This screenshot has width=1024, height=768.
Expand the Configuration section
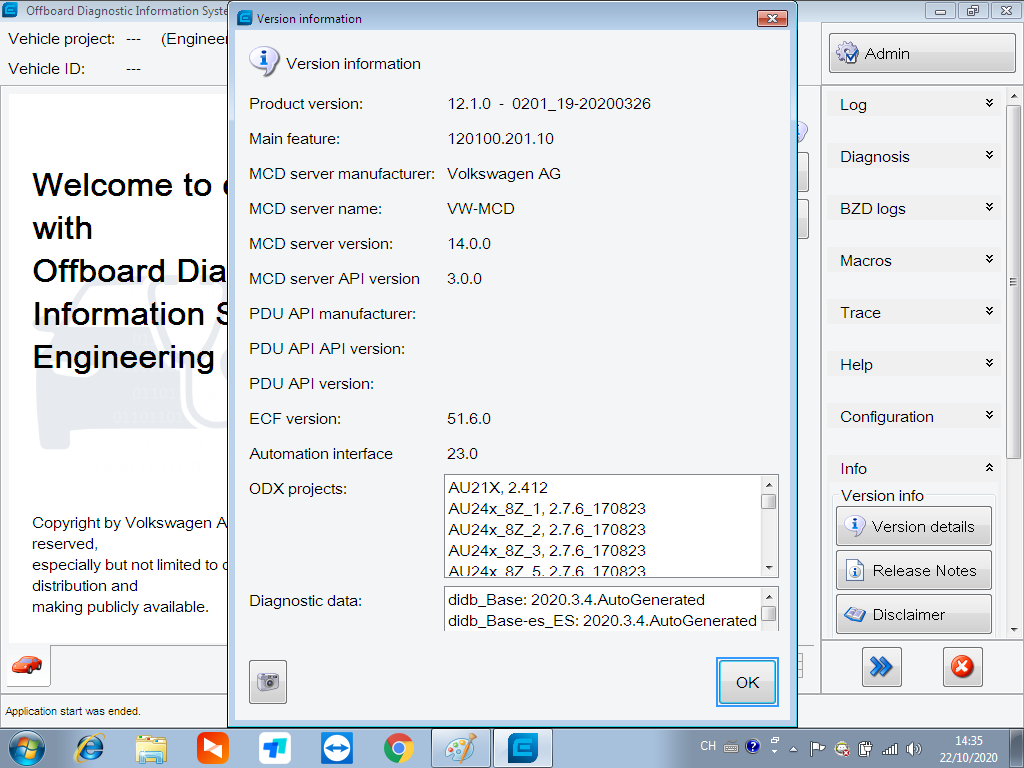click(914, 417)
